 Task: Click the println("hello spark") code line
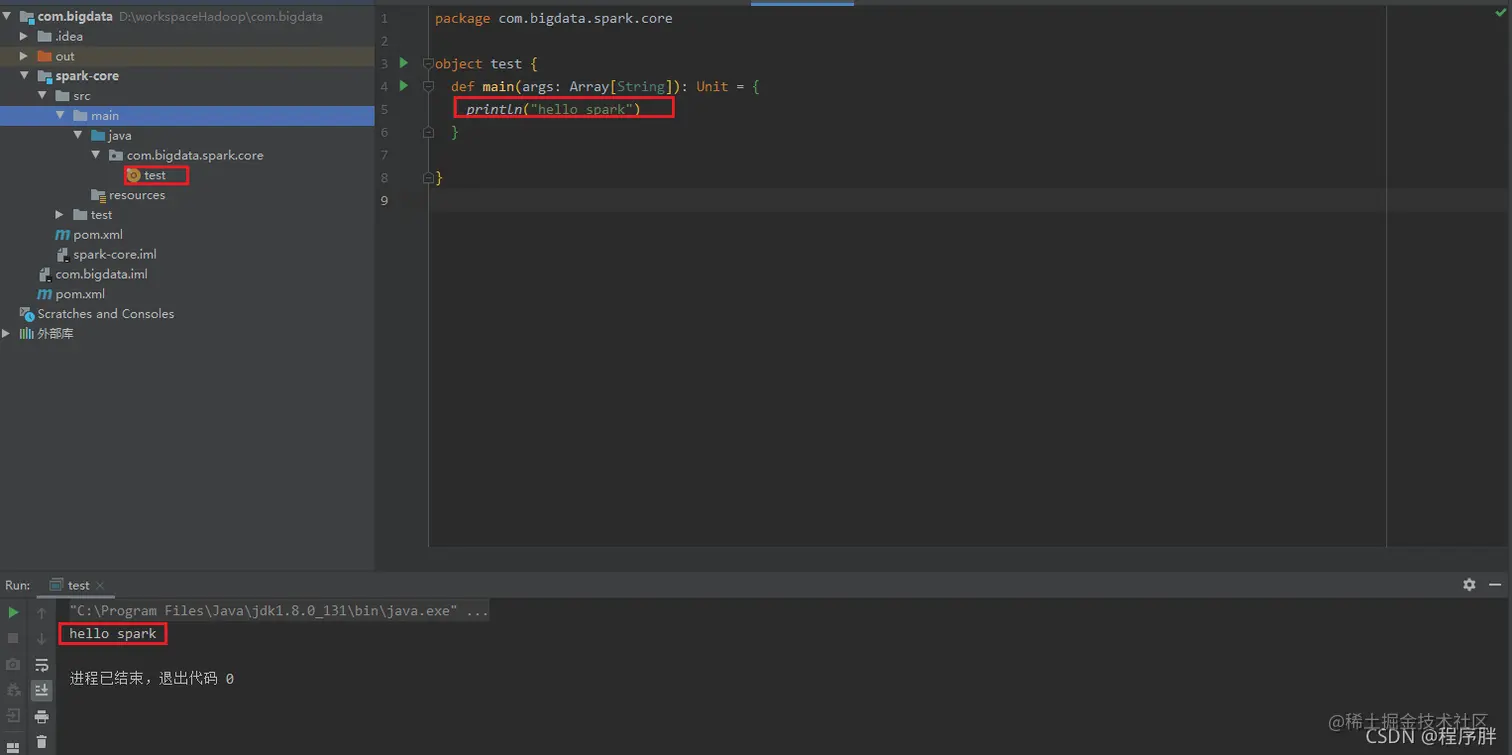click(x=553, y=109)
